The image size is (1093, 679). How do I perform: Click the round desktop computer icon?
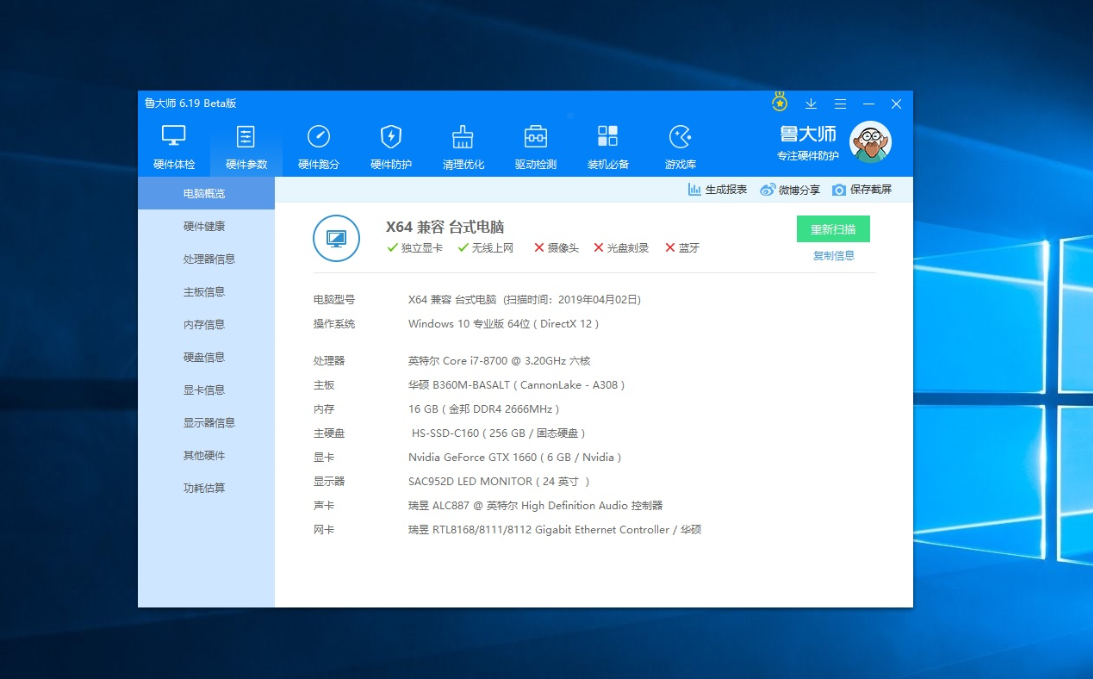pos(337,238)
